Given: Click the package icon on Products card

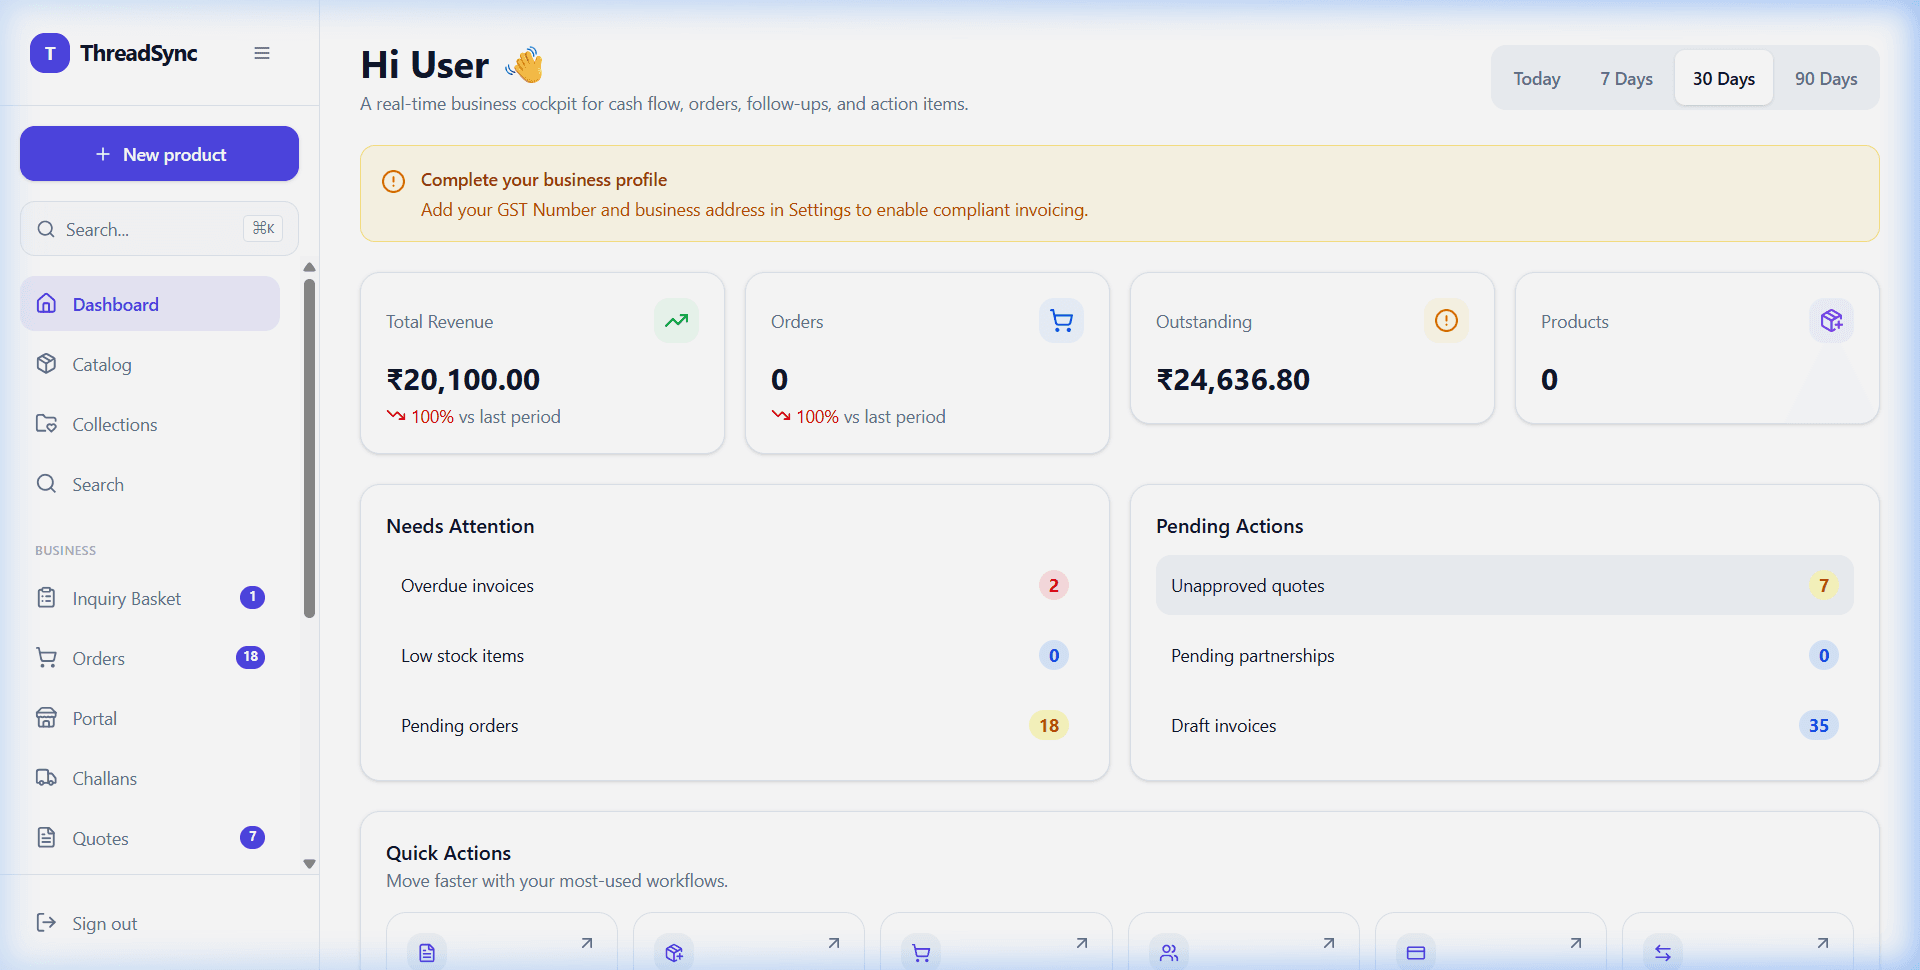Looking at the screenshot, I should pyautogui.click(x=1831, y=321).
